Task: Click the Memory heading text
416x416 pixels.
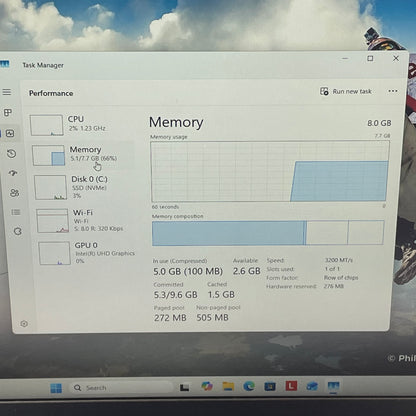Action: pyautogui.click(x=176, y=122)
